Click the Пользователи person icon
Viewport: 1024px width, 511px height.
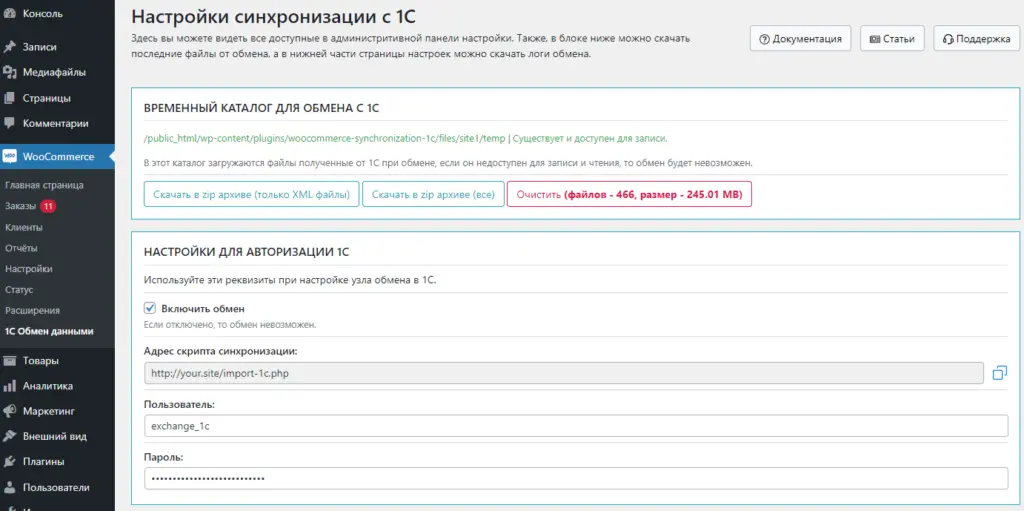tap(9, 487)
